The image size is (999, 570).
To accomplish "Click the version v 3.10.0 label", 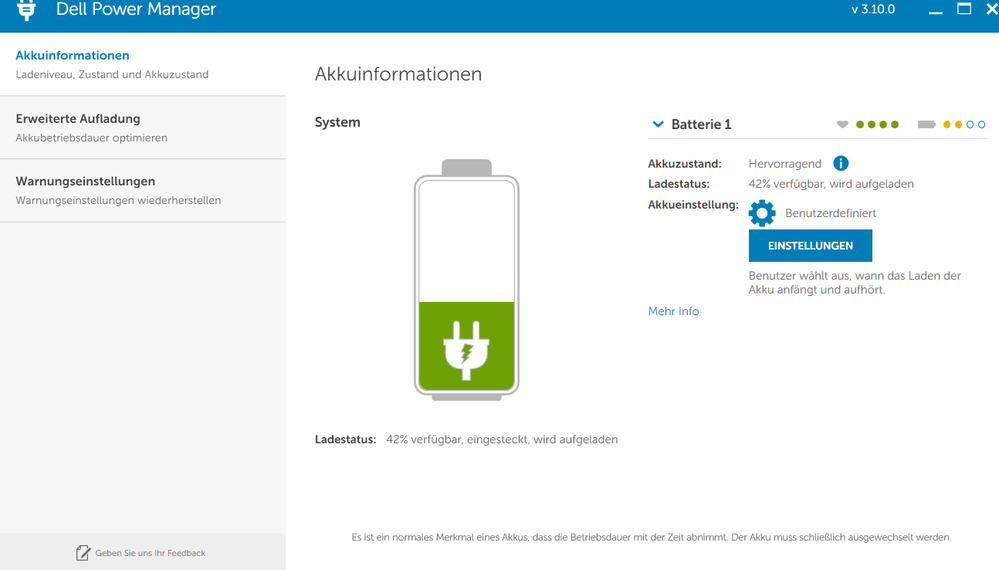I will point(873,10).
